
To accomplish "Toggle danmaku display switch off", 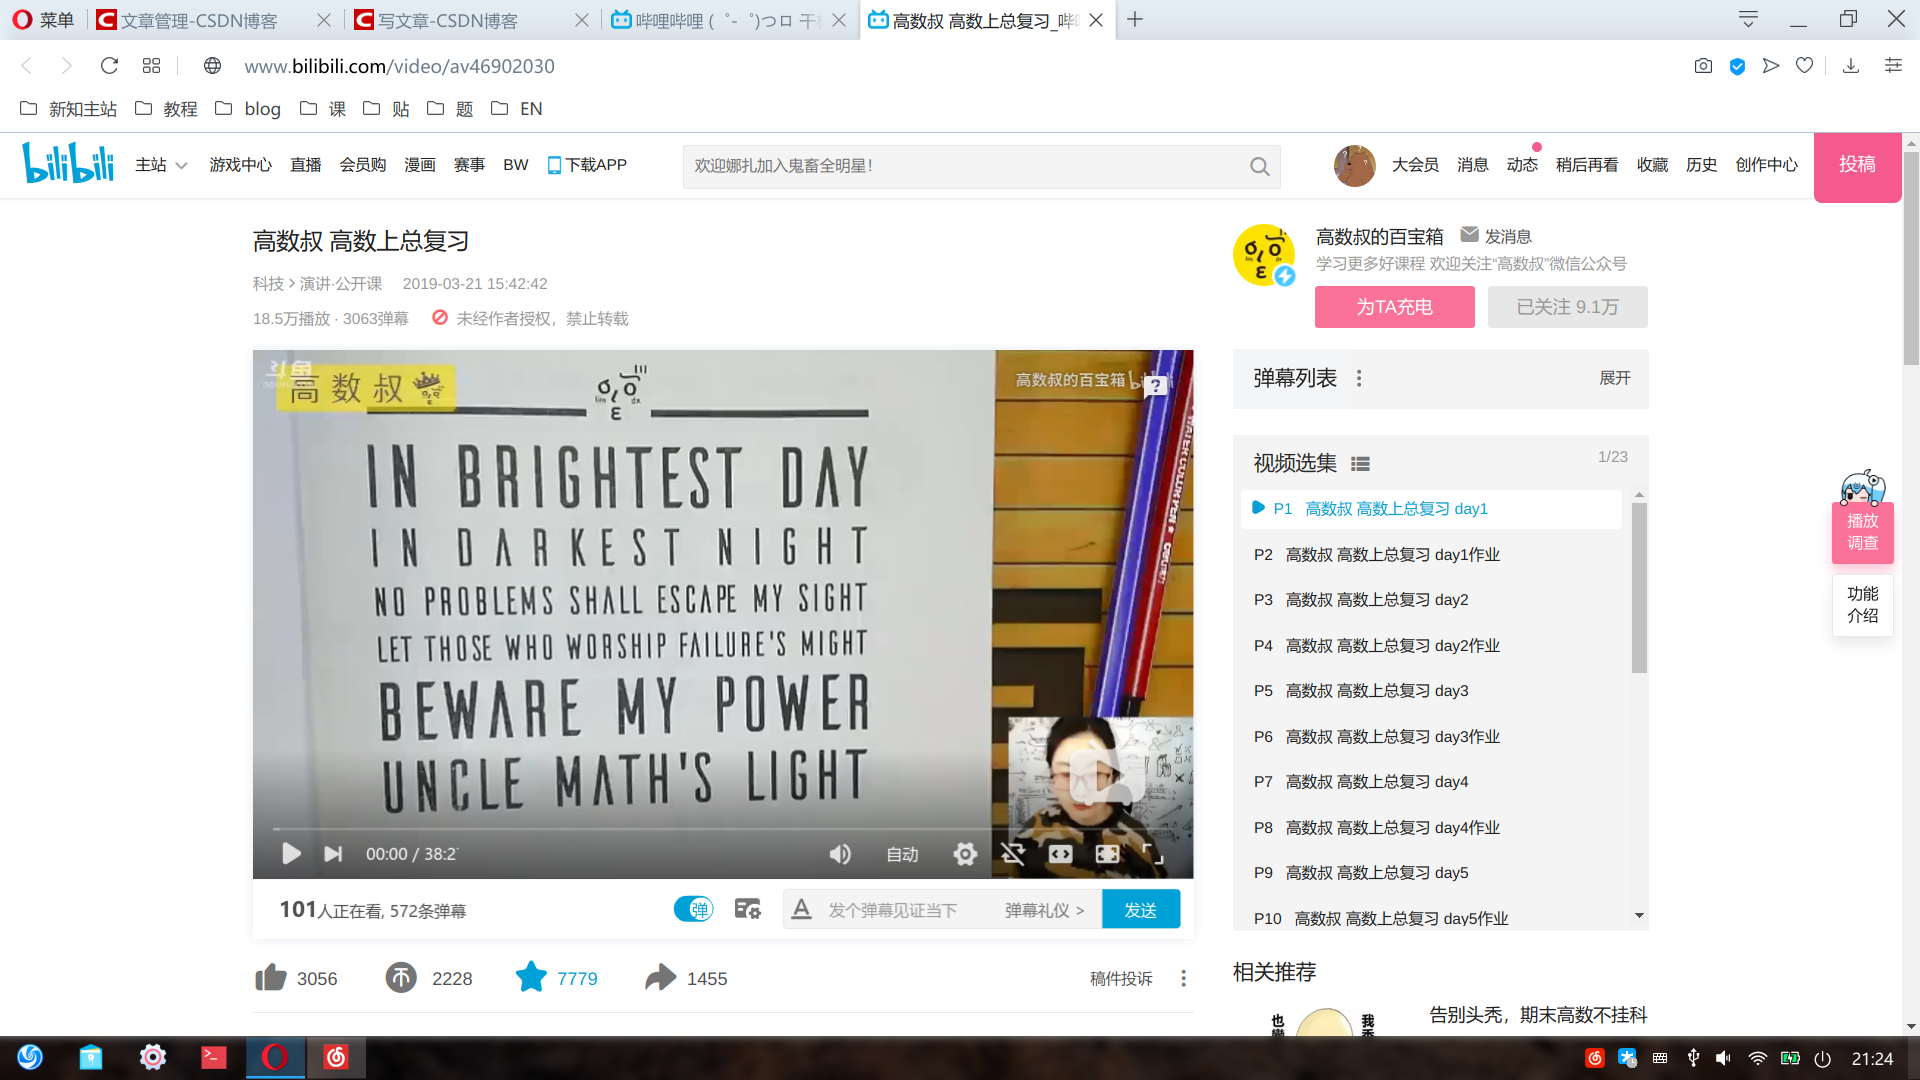I will (x=693, y=909).
